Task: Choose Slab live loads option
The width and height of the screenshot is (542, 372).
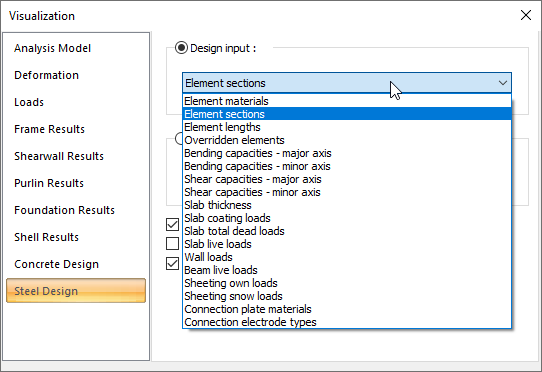Action: point(347,244)
